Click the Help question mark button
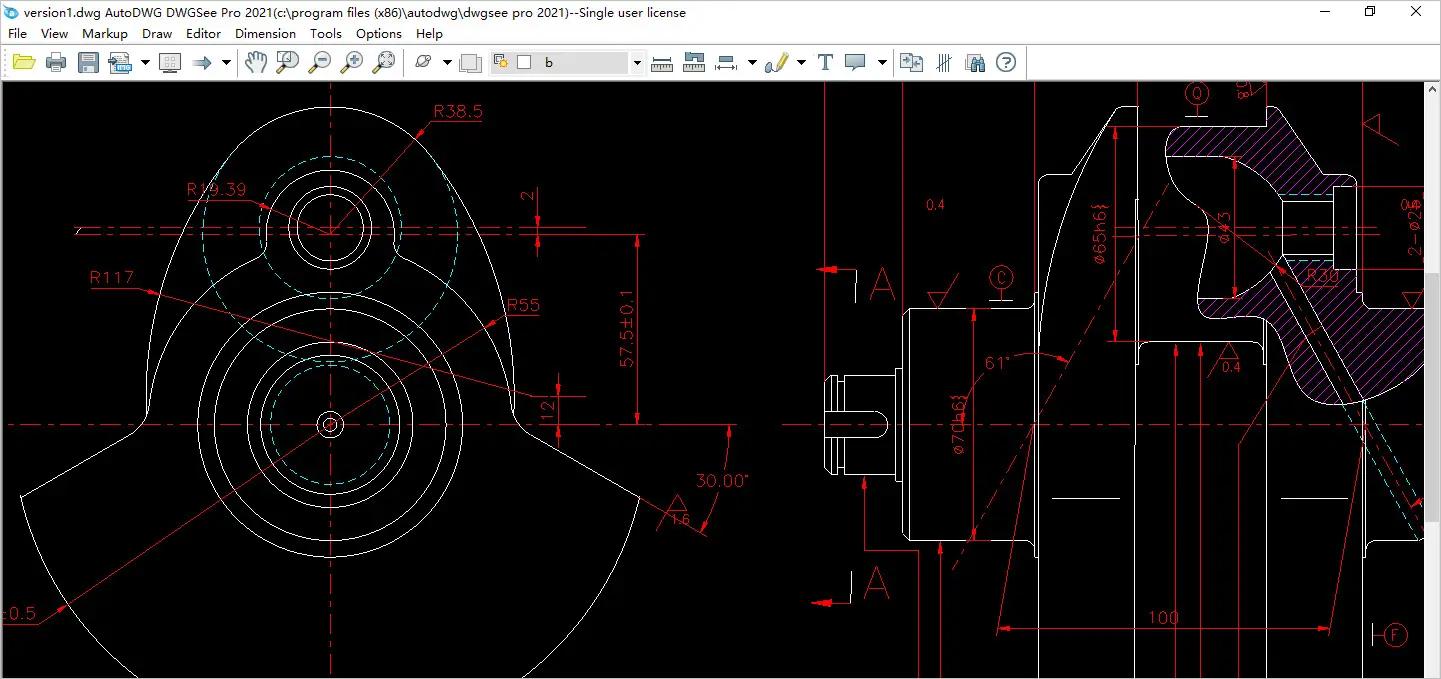This screenshot has width=1441, height=679. (1006, 63)
